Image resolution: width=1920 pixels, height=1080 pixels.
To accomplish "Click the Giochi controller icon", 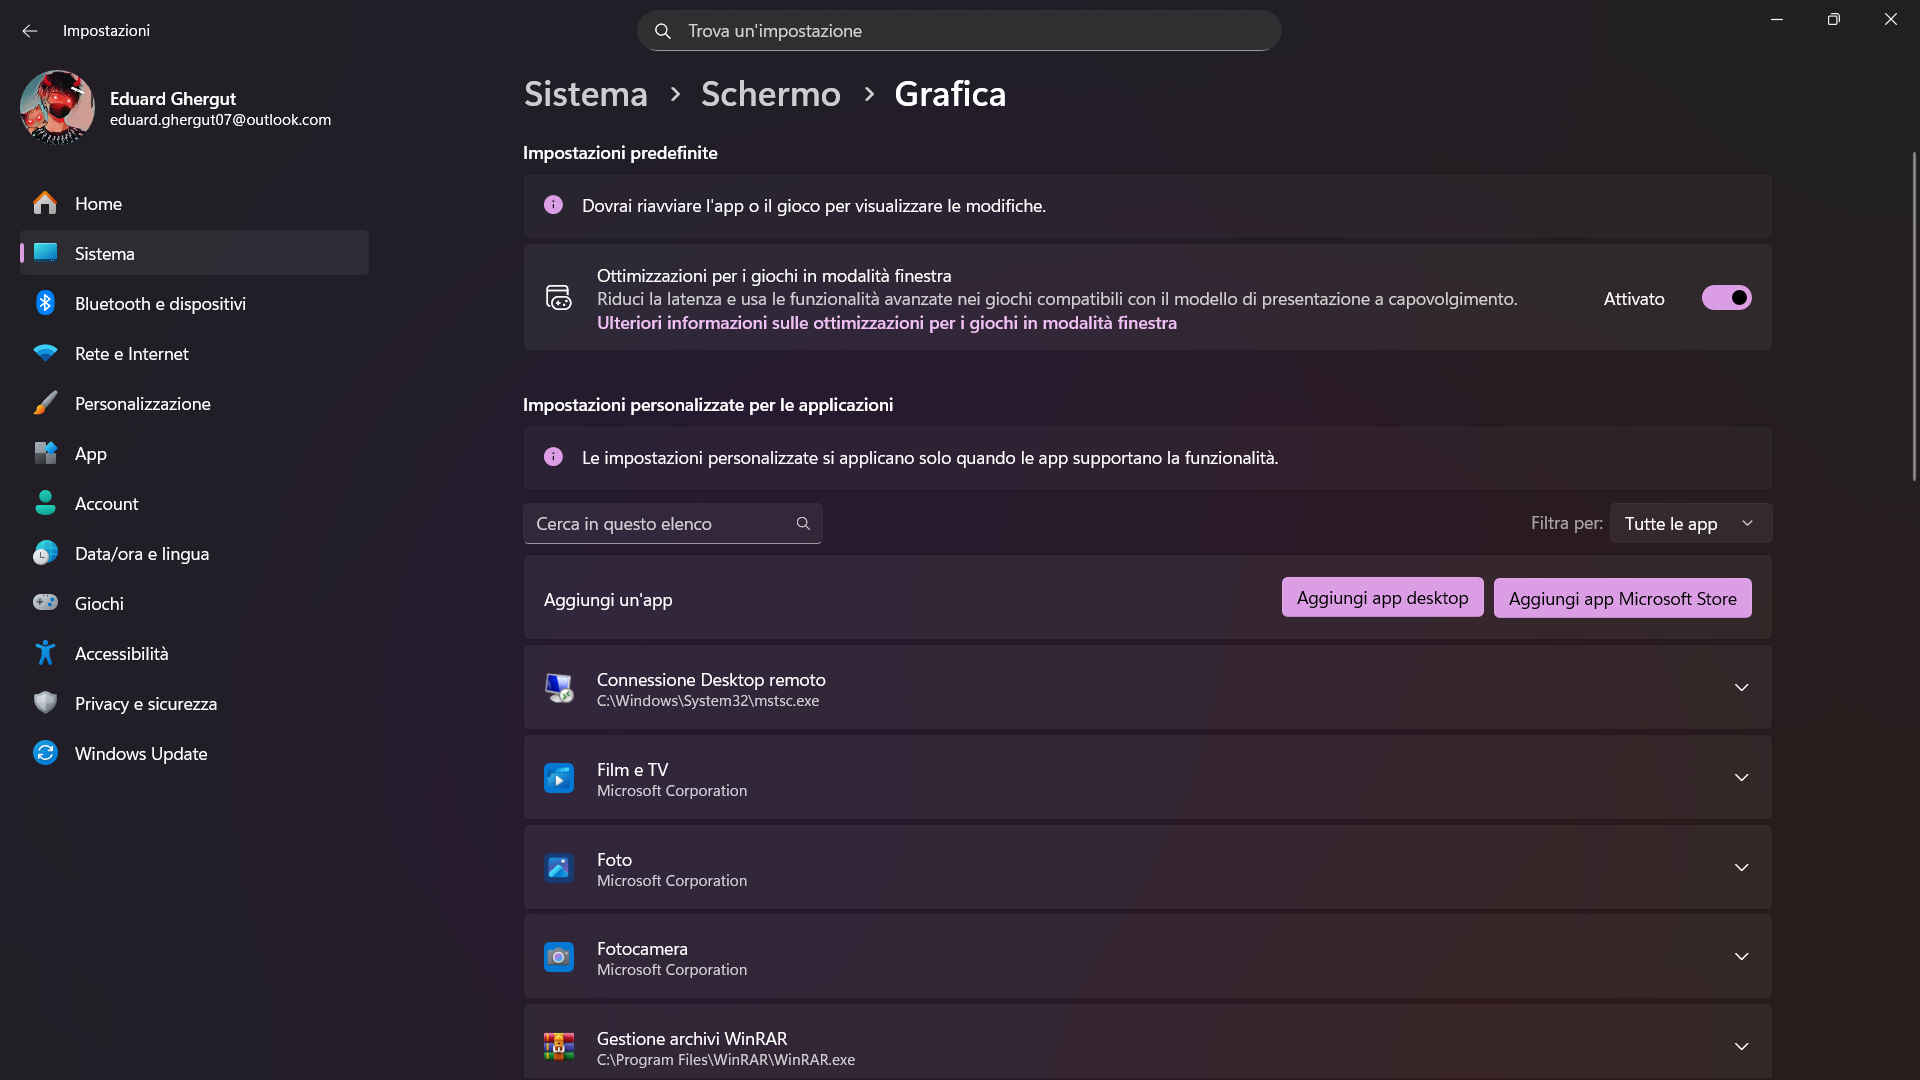I will (x=45, y=603).
